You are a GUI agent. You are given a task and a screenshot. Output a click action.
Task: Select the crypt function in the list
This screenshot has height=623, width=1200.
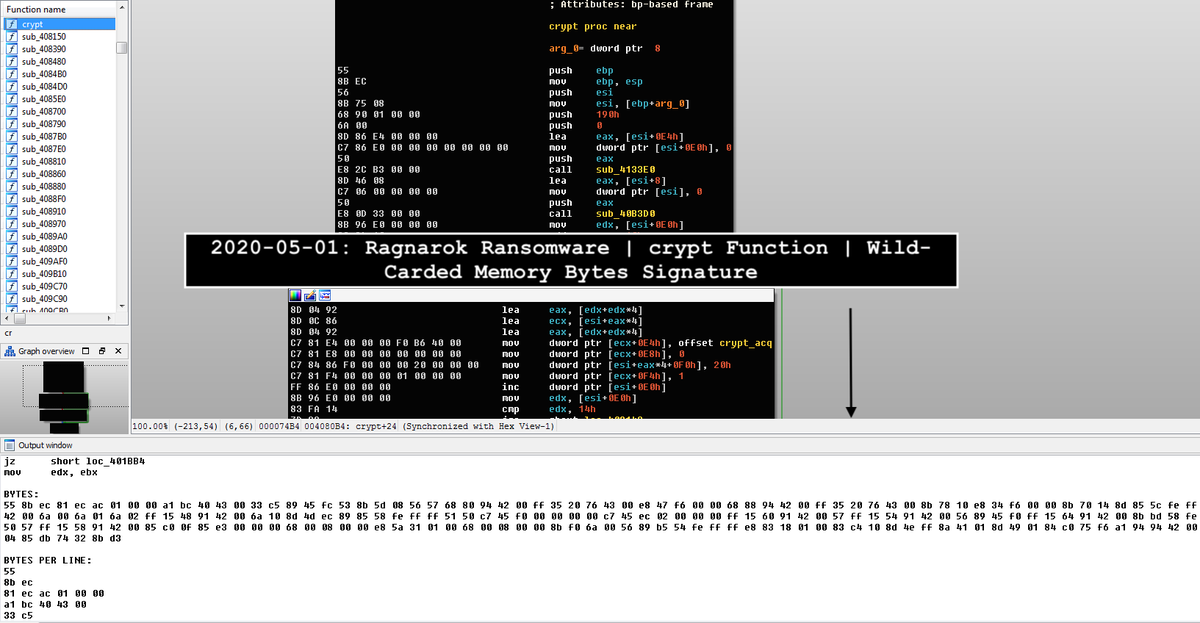point(60,23)
